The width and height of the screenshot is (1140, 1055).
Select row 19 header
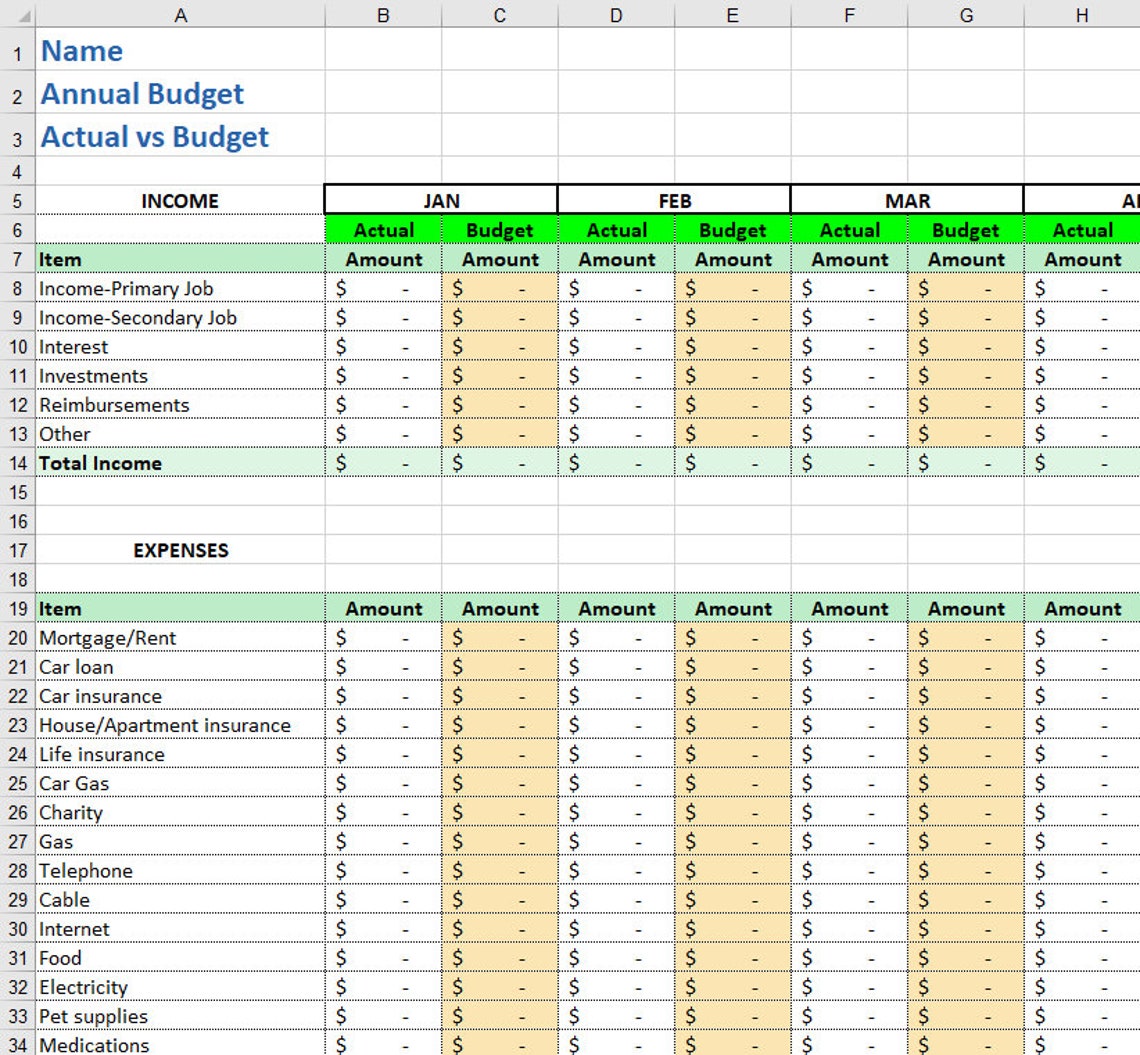point(17,608)
